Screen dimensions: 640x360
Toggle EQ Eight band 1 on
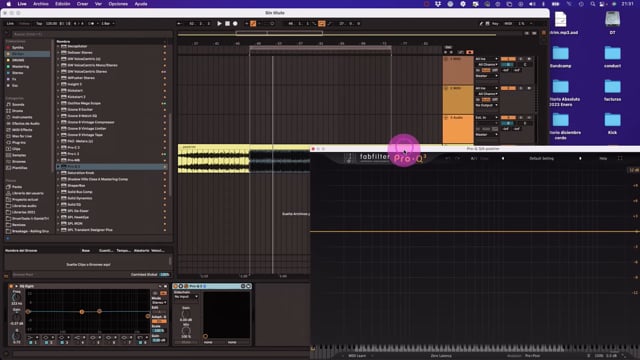pyautogui.click(x=31, y=342)
